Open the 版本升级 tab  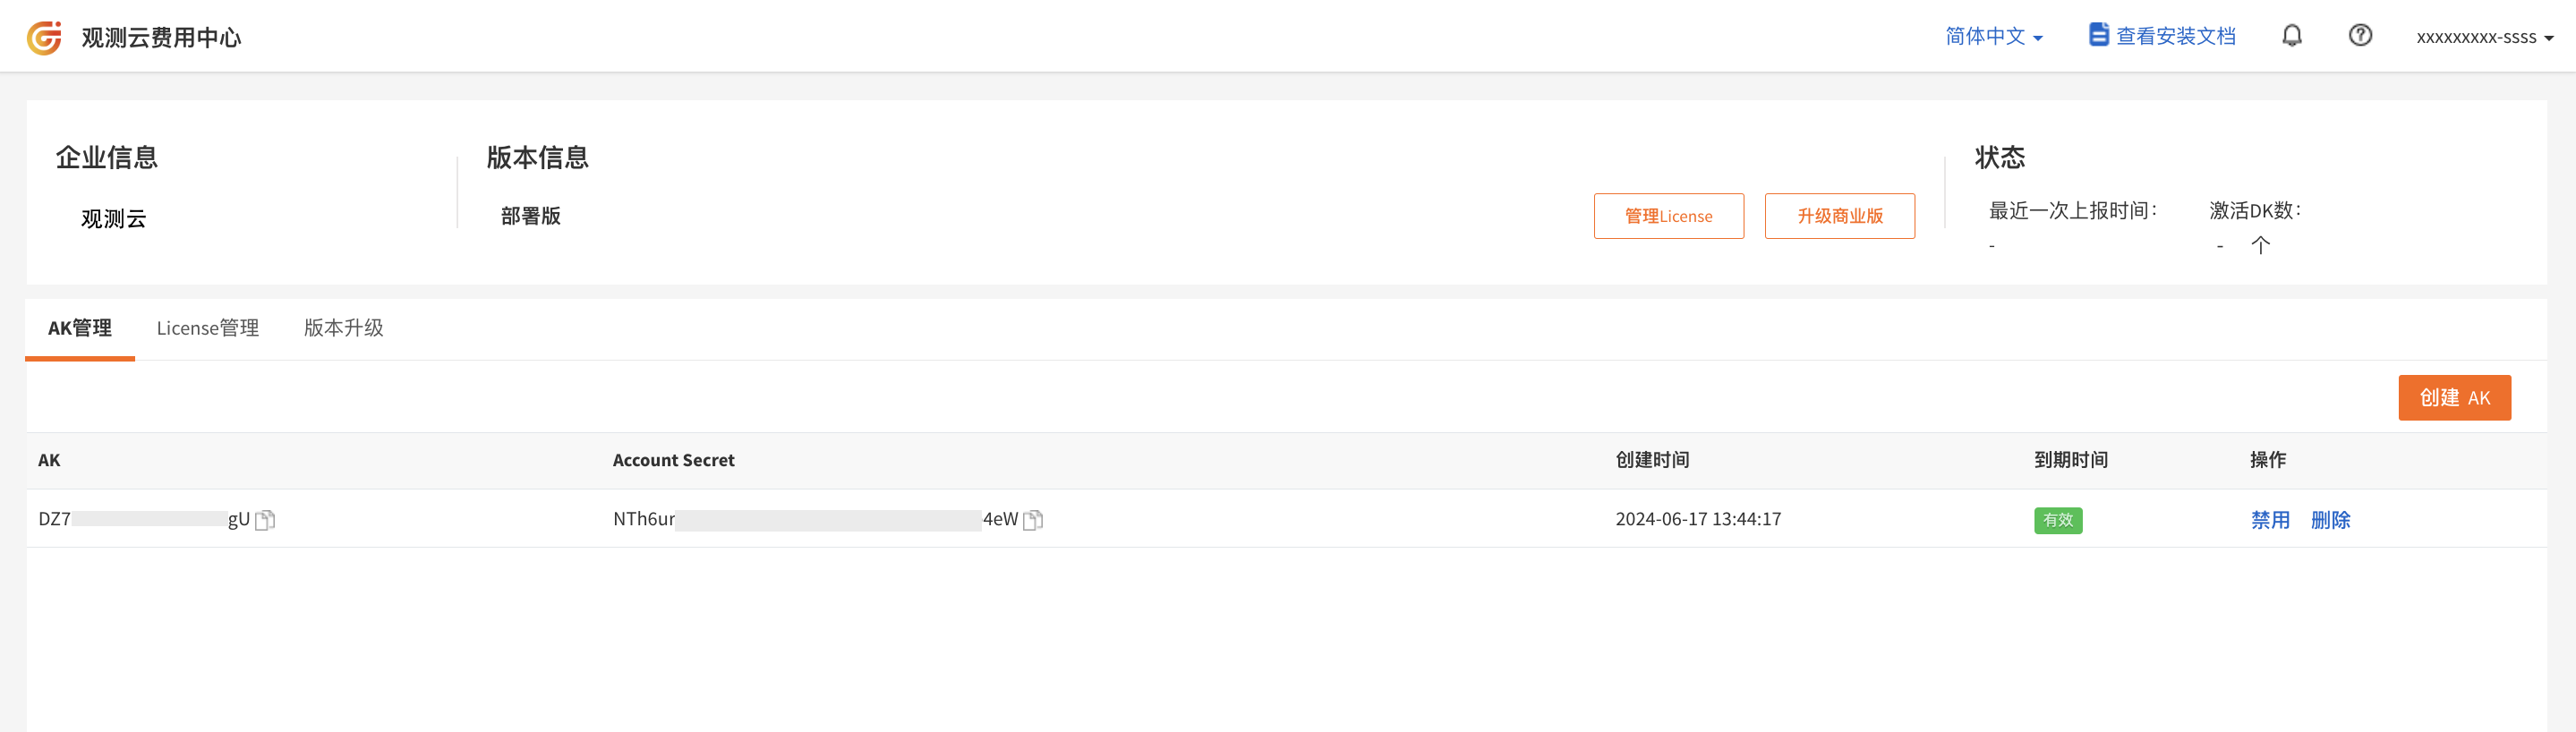pyautogui.click(x=344, y=328)
